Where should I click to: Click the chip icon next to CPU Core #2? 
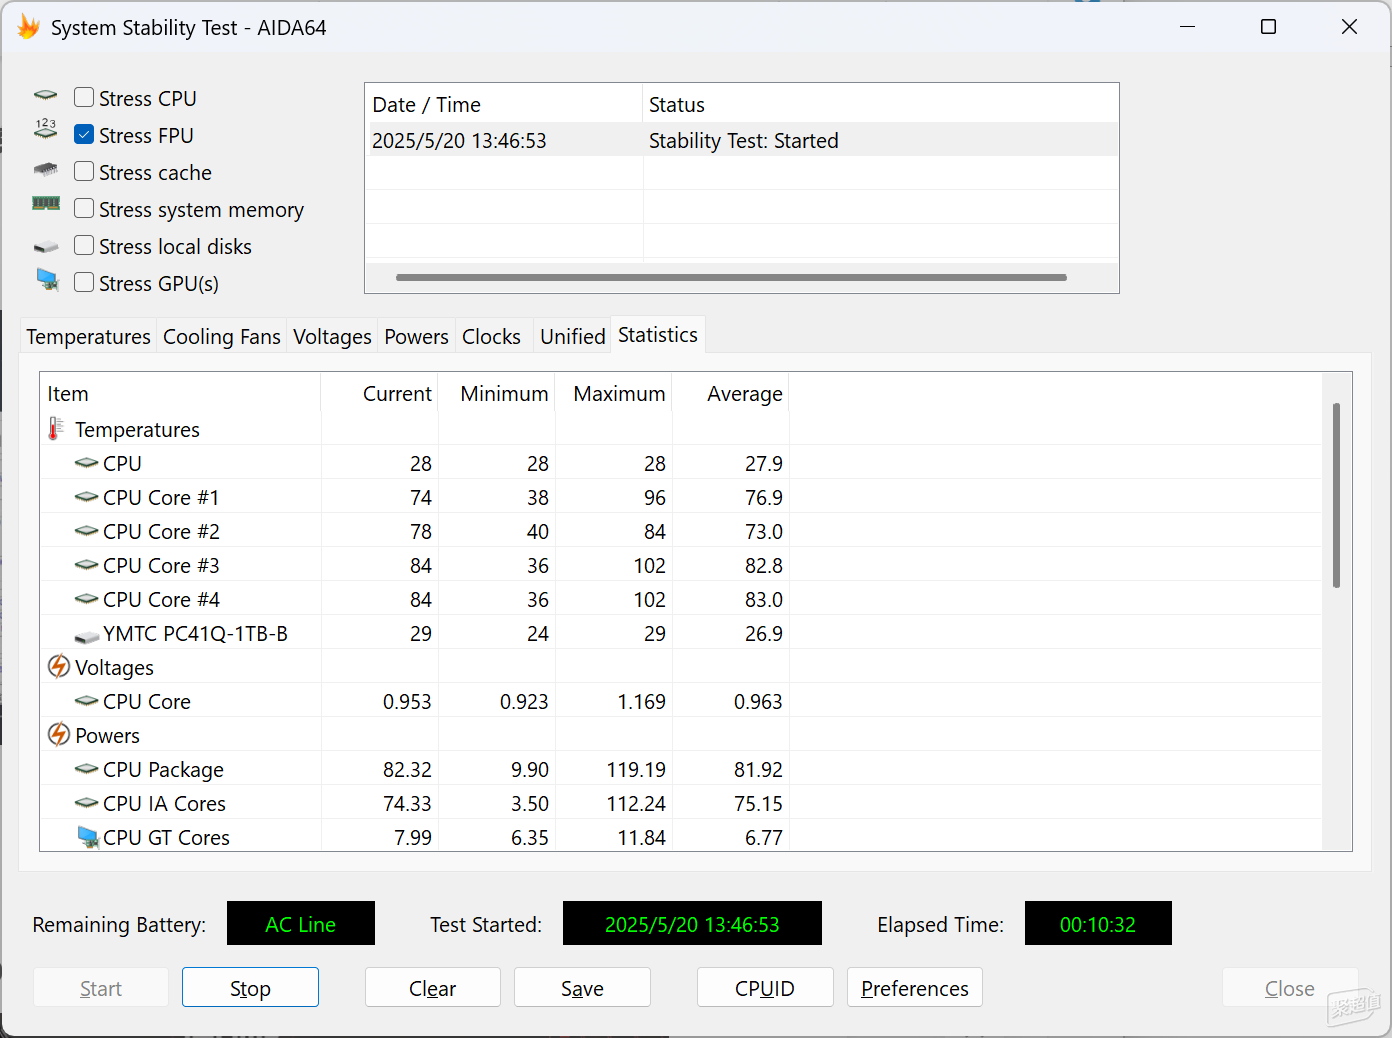point(87,531)
